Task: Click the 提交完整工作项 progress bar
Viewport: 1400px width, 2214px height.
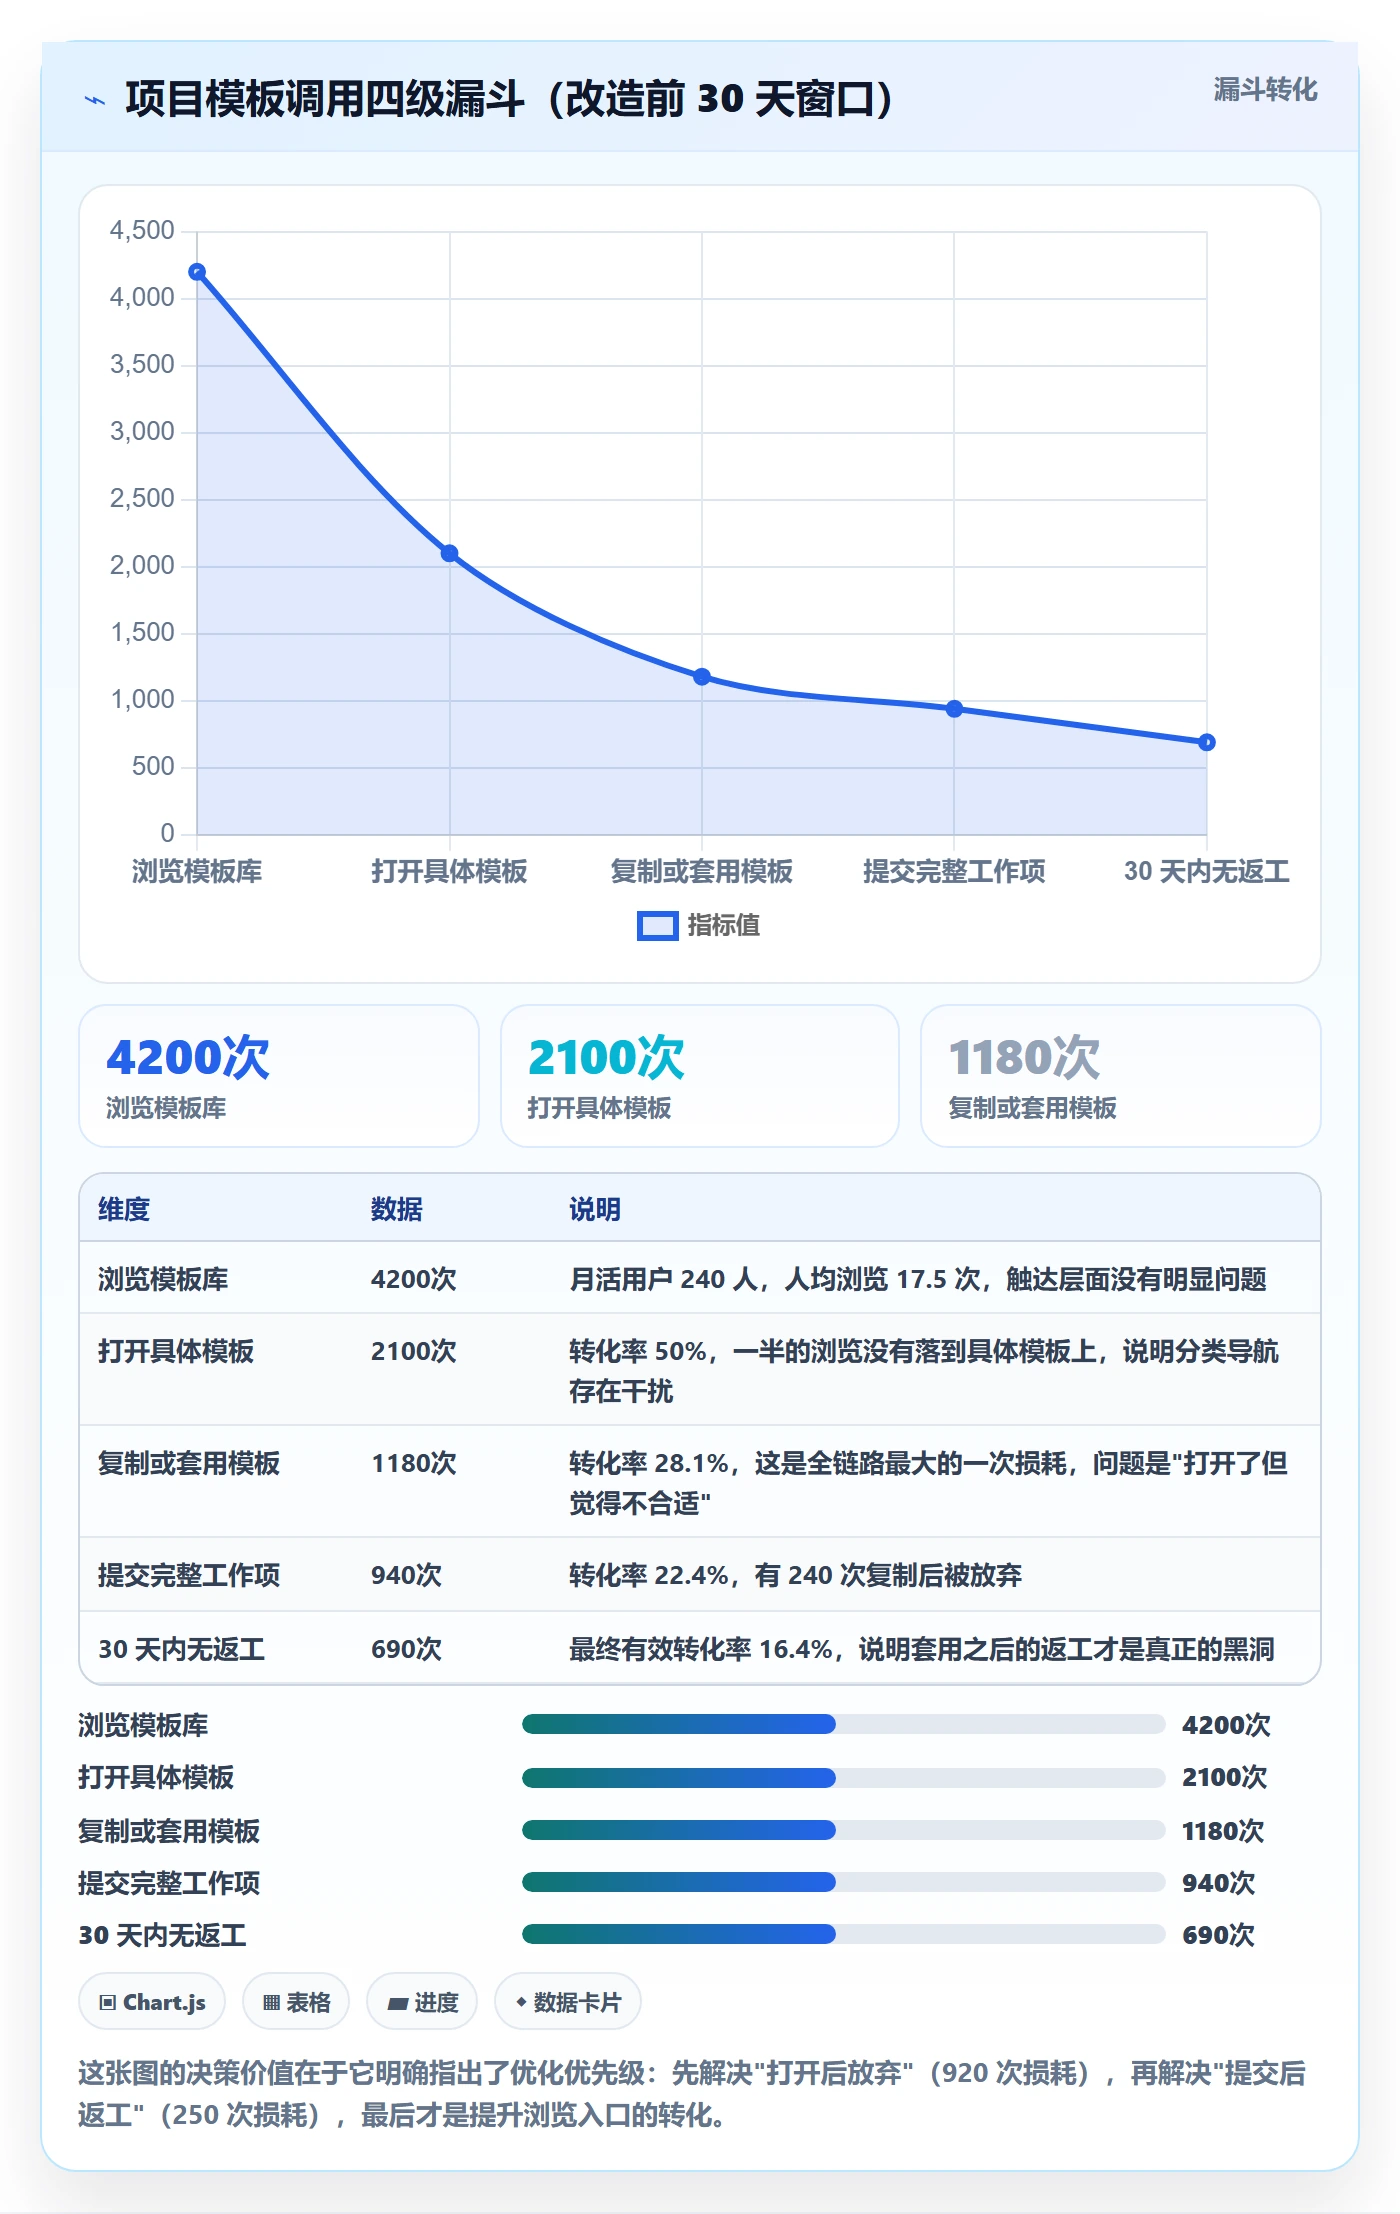Action: click(x=843, y=1882)
